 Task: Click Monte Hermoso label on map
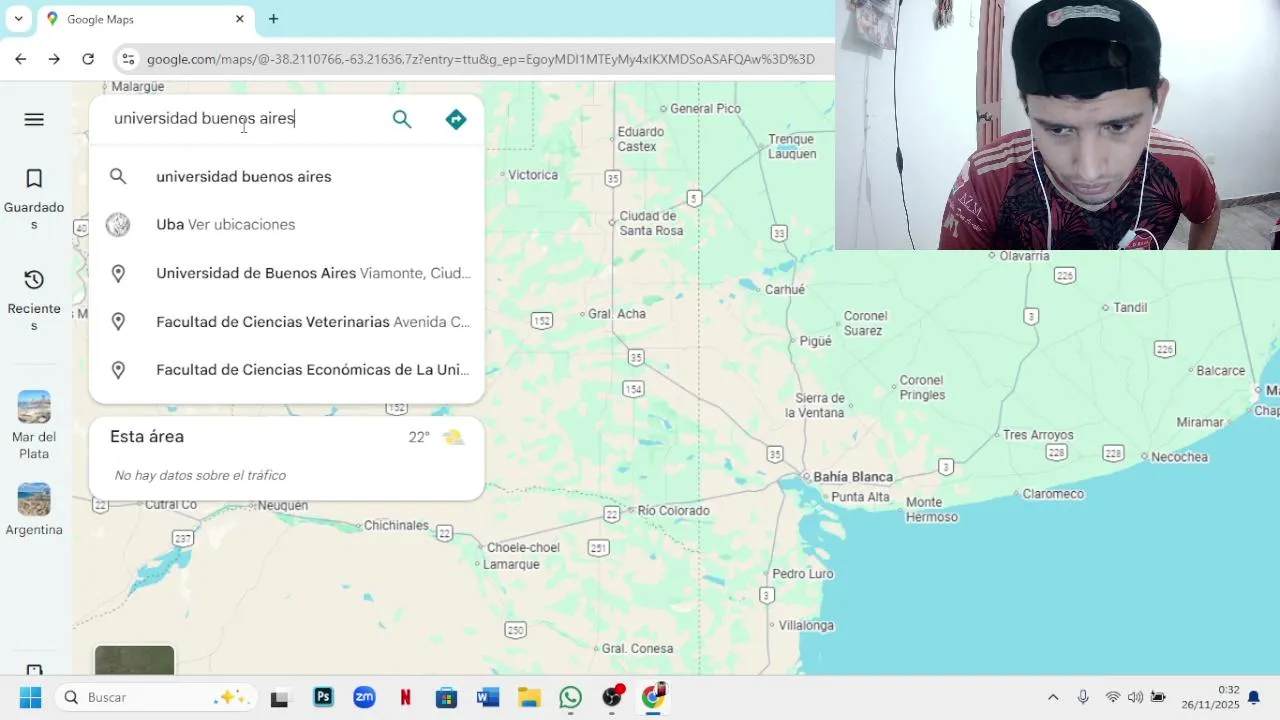(932, 510)
